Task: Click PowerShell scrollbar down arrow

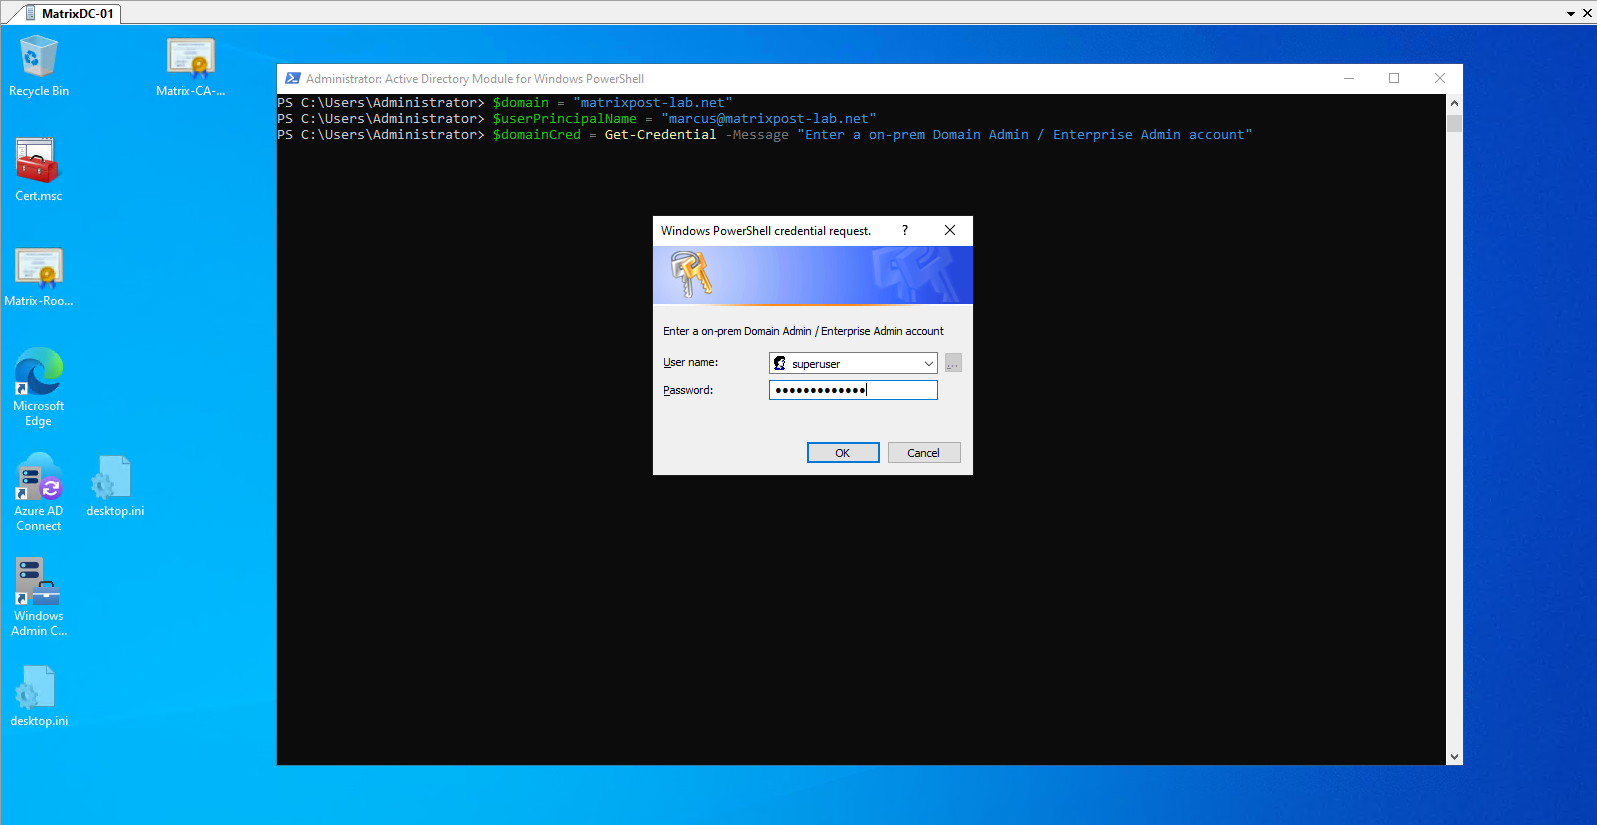Action: [1454, 757]
